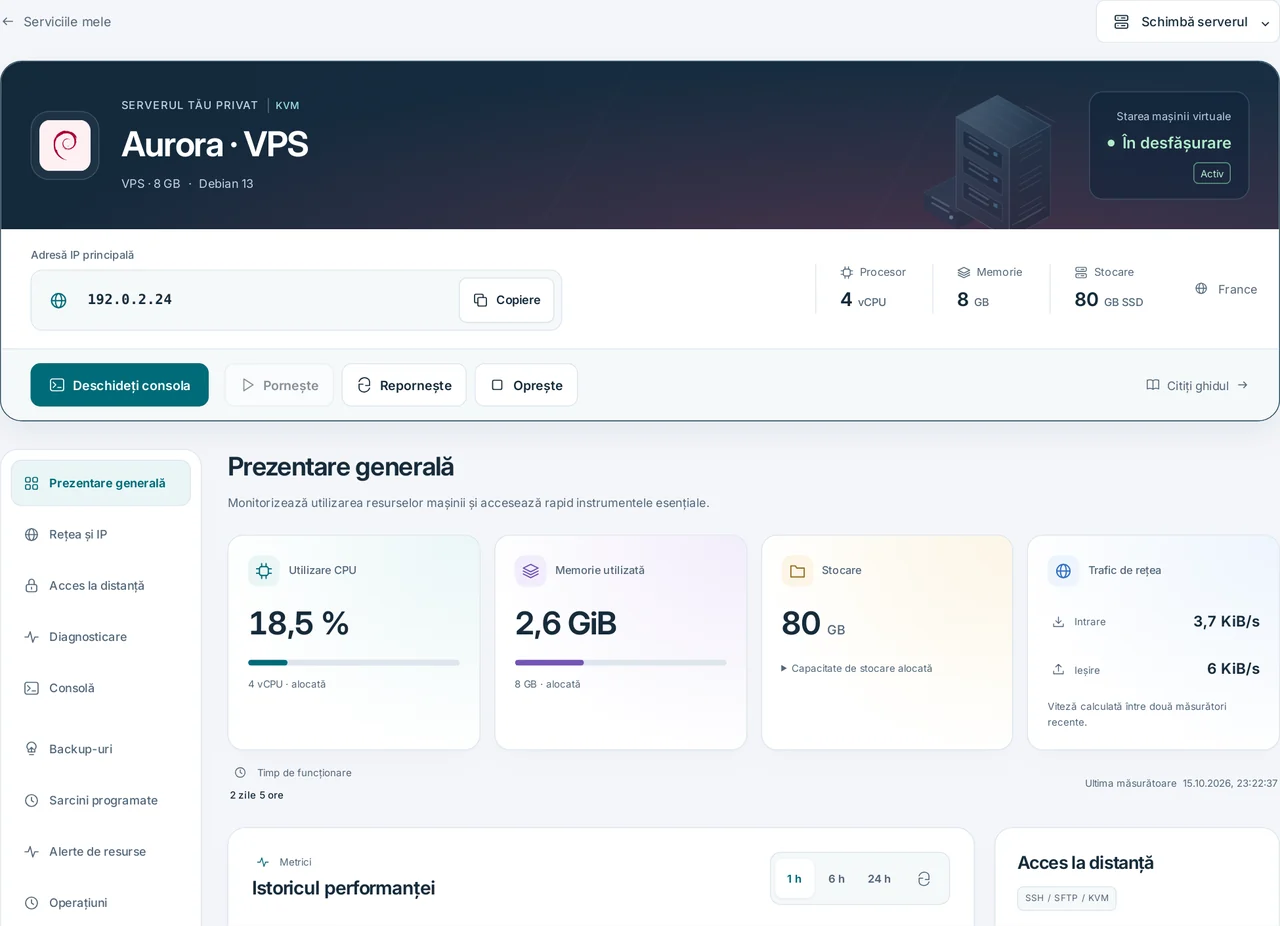1280x926 pixels.
Task: Click the globe icon next to France
Action: tap(1201, 289)
